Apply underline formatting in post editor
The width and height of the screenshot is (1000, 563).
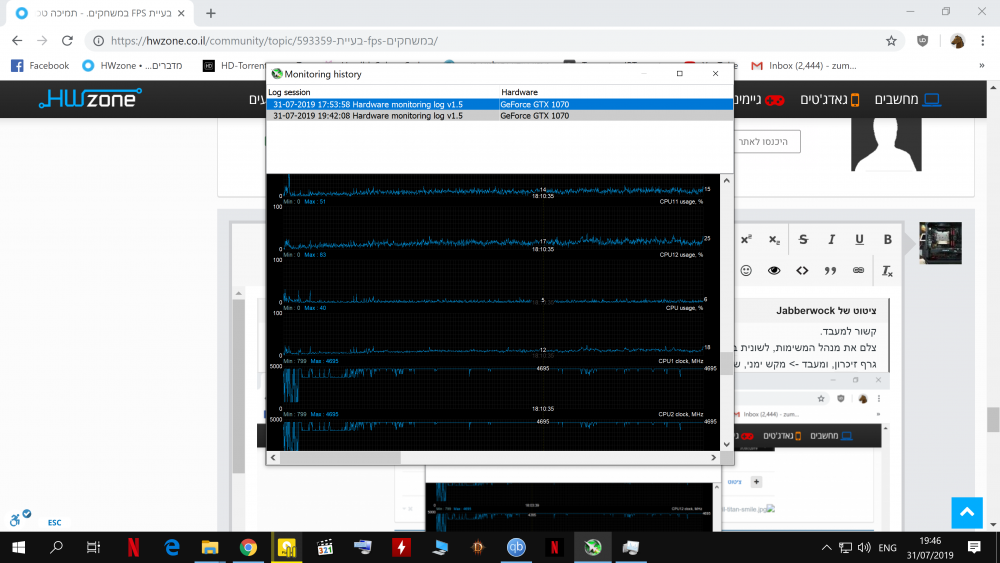[x=859, y=240]
